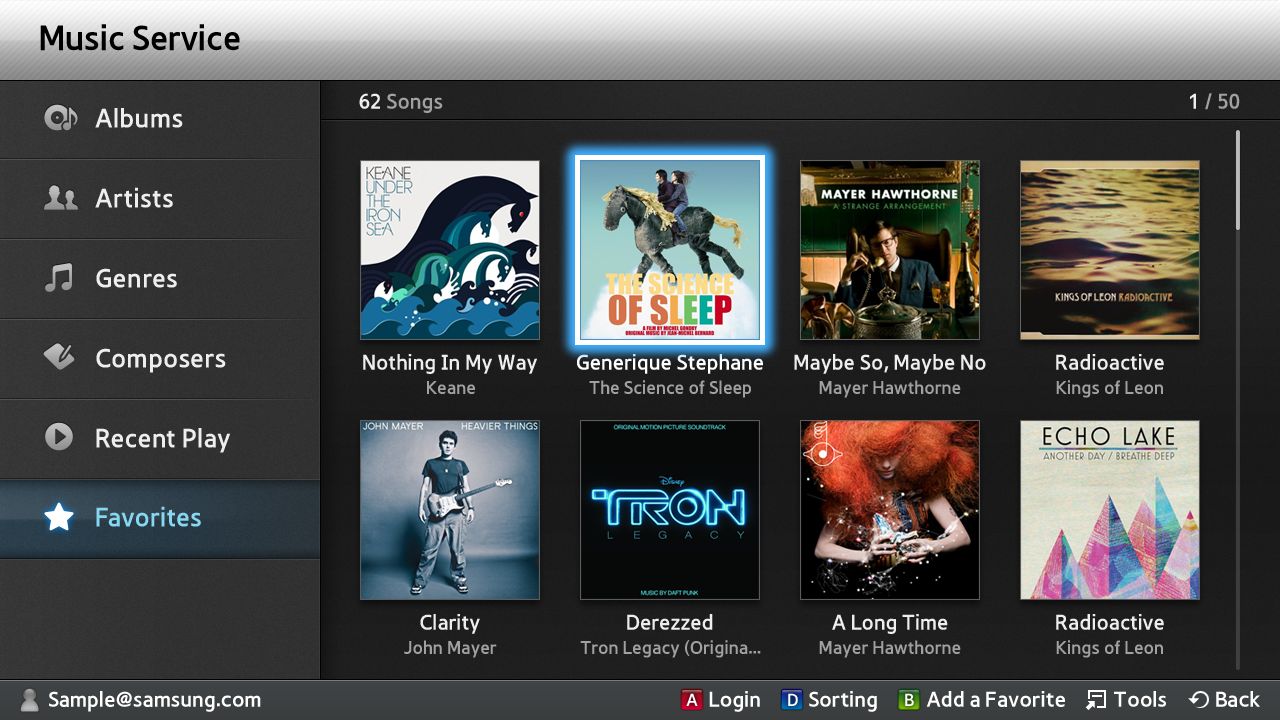Click the Favorites star icon
Image resolution: width=1280 pixels, height=720 pixels.
coord(59,517)
